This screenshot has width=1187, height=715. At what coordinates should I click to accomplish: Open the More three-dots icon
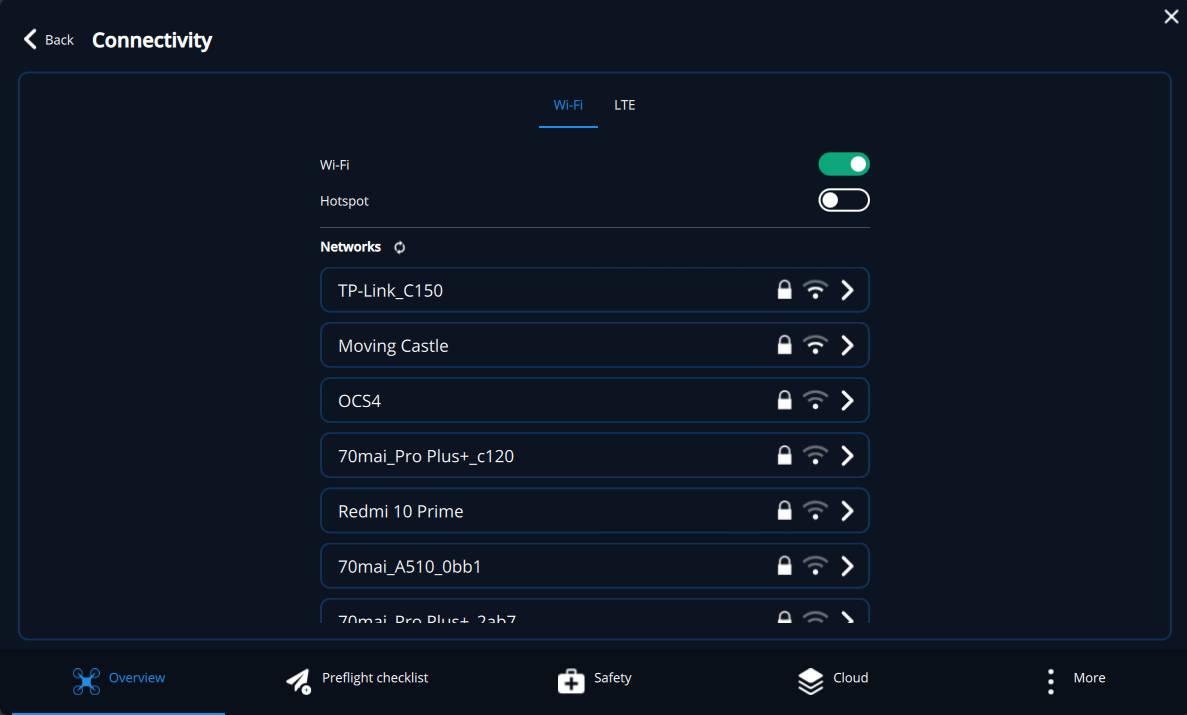tap(1050, 681)
